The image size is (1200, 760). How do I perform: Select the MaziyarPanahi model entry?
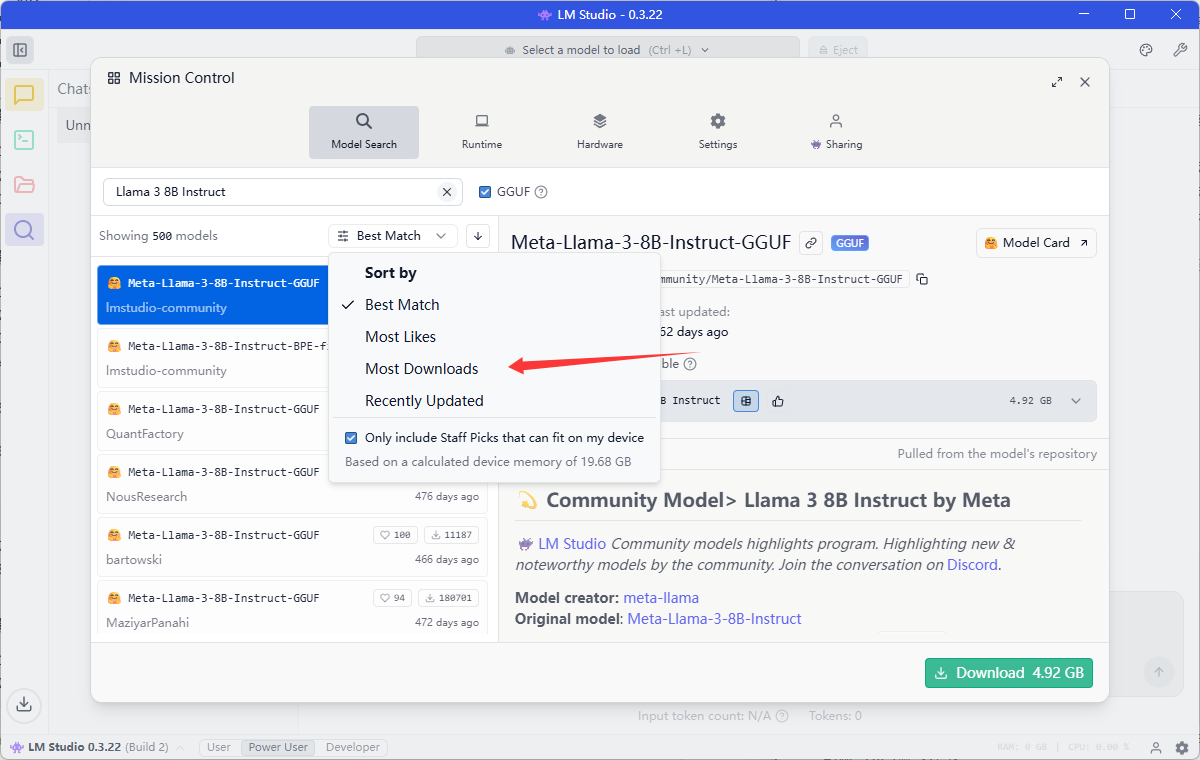coord(292,610)
